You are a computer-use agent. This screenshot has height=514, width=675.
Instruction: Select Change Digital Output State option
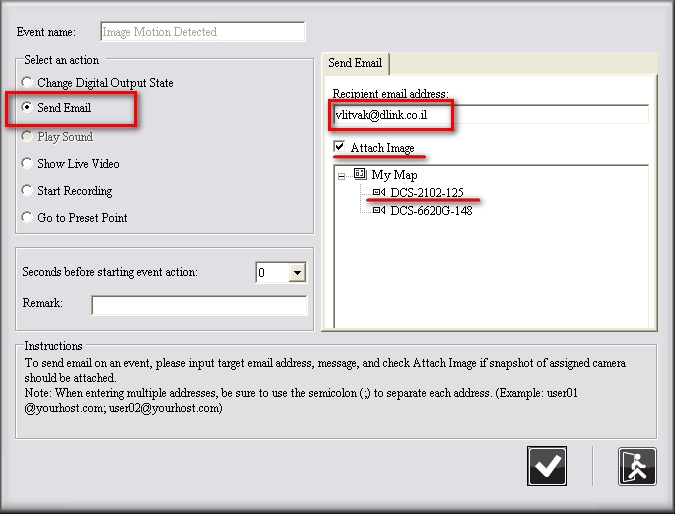(x=27, y=82)
